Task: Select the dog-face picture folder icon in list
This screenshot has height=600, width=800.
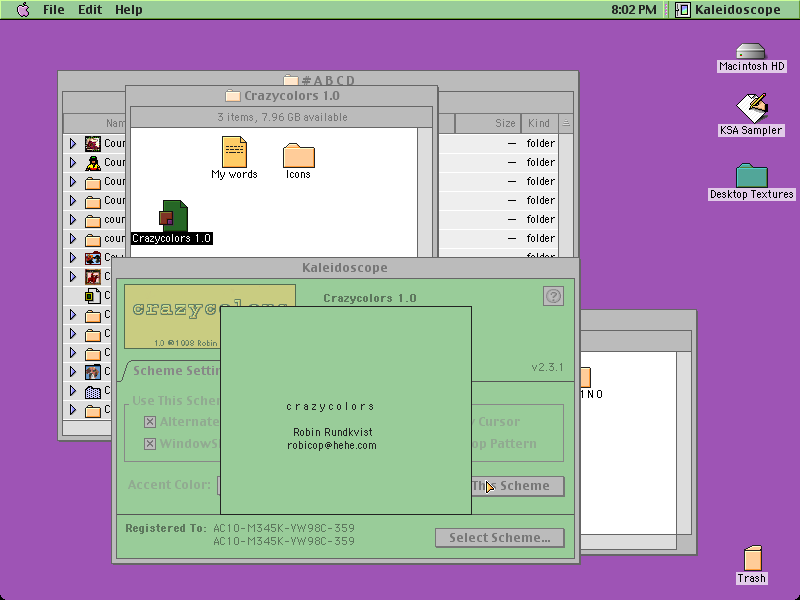Action: pos(93,372)
